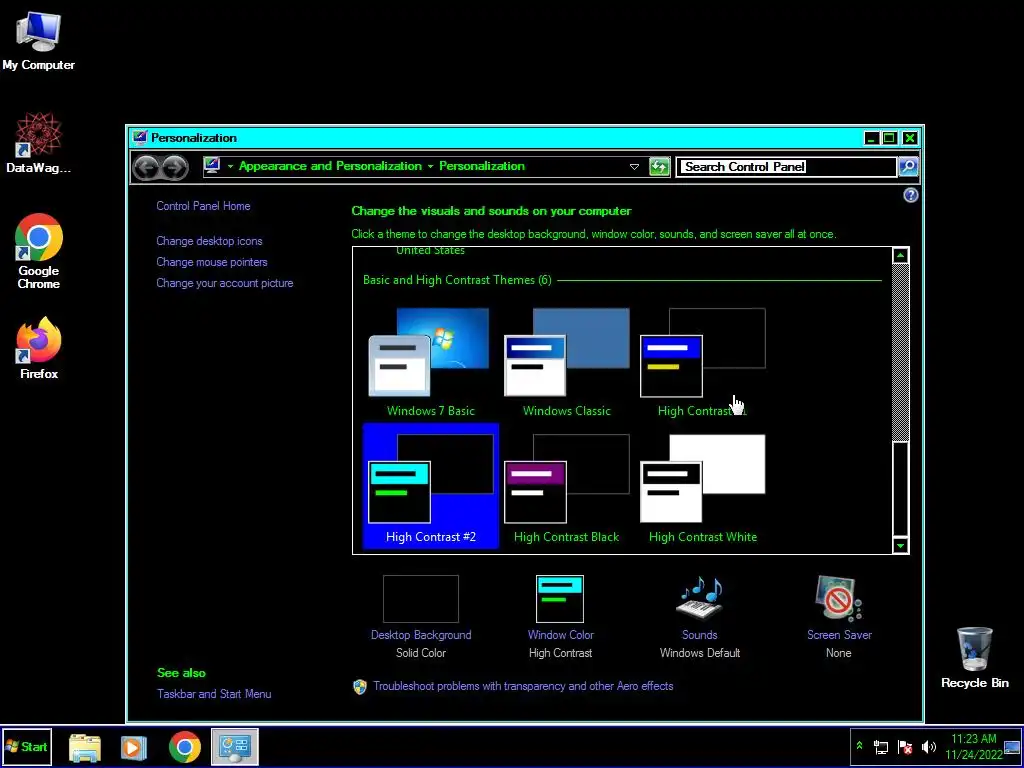Open Change your account picture
The width and height of the screenshot is (1024, 768).
[225, 283]
